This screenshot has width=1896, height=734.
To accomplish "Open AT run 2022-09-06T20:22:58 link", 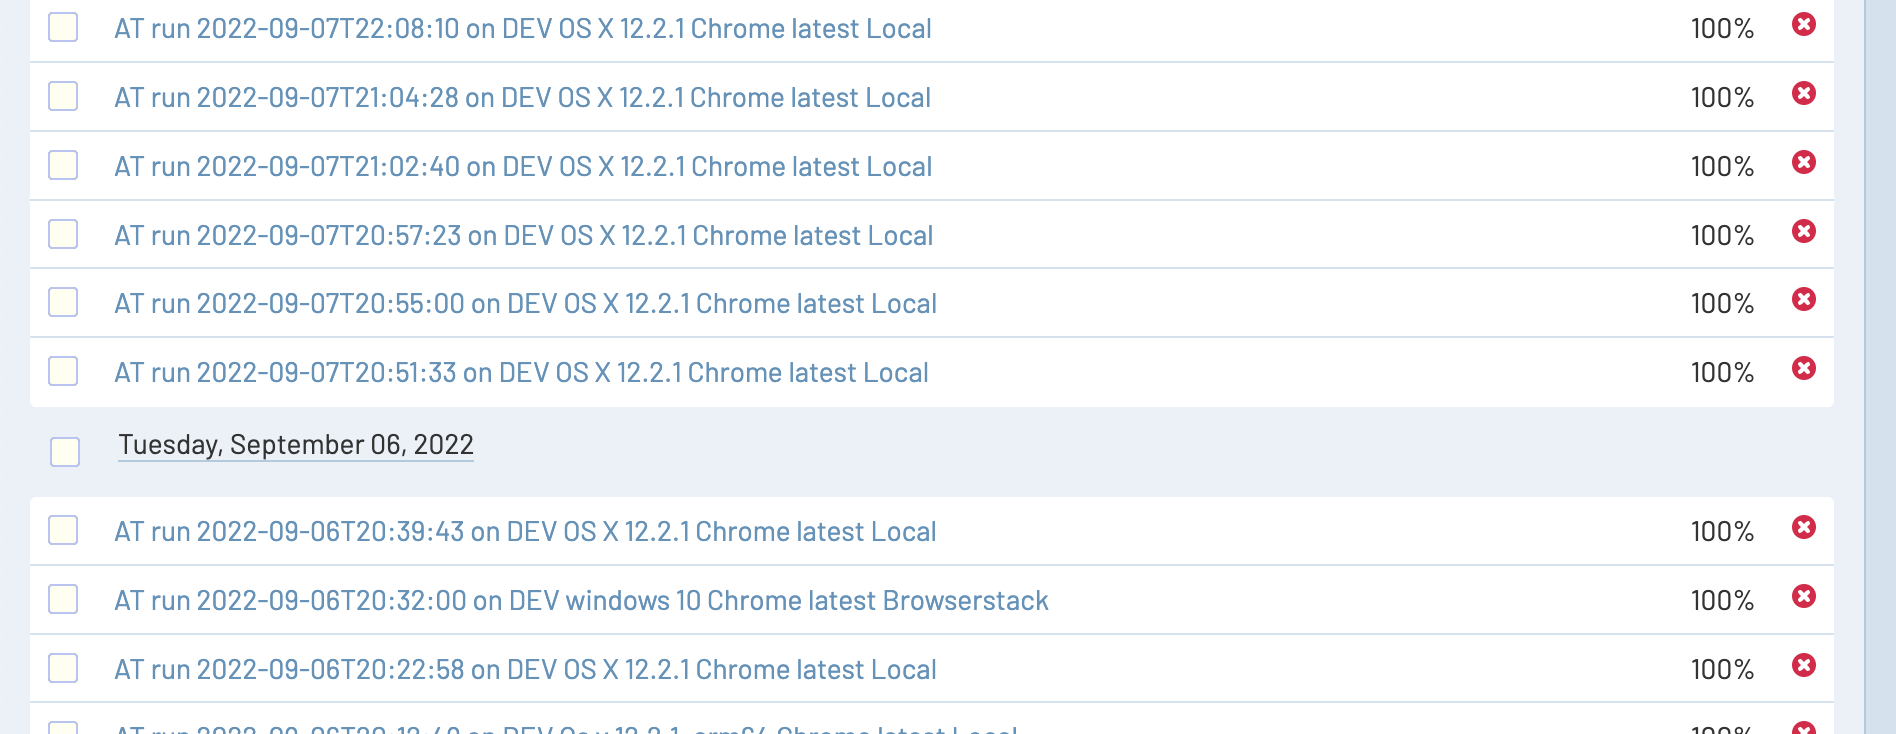I will point(525,670).
